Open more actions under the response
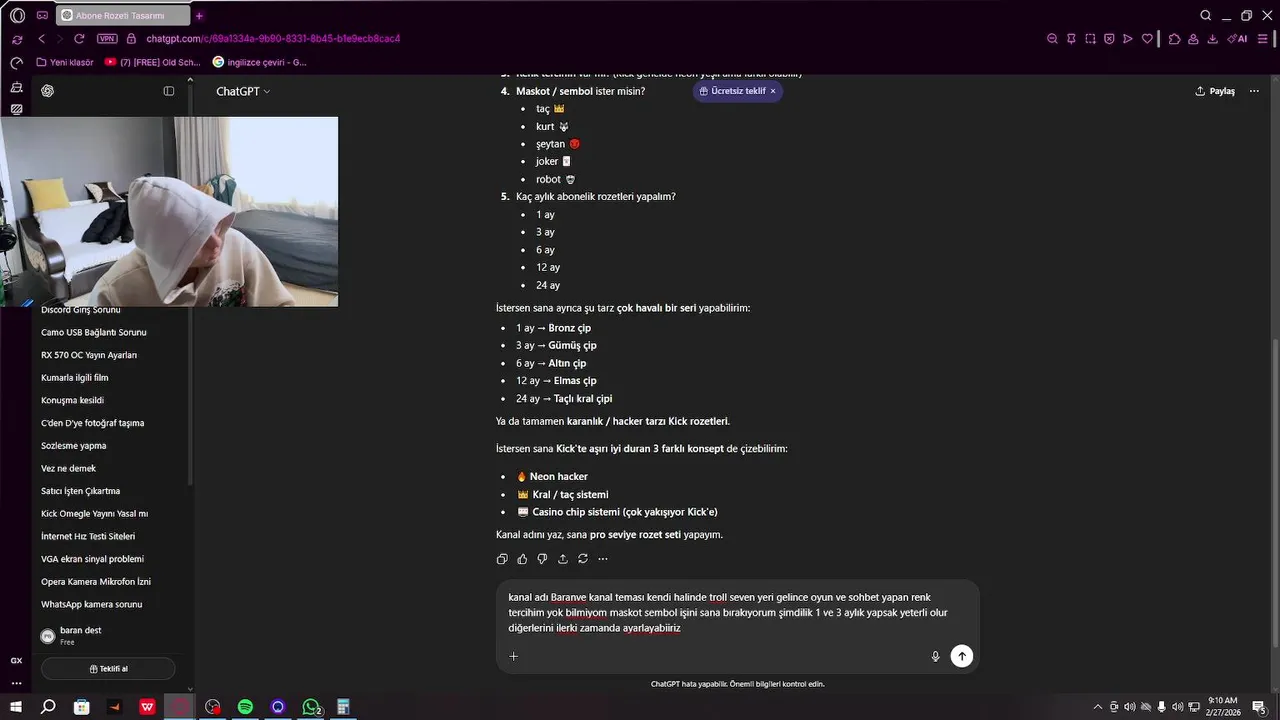 point(602,559)
